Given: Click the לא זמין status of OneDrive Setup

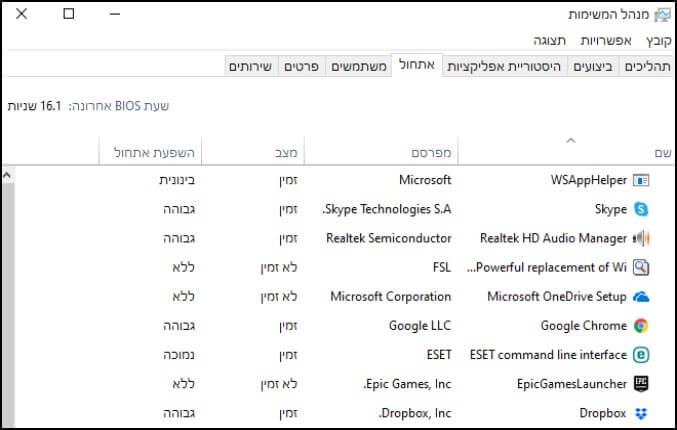Looking at the screenshot, I should tap(279, 297).
